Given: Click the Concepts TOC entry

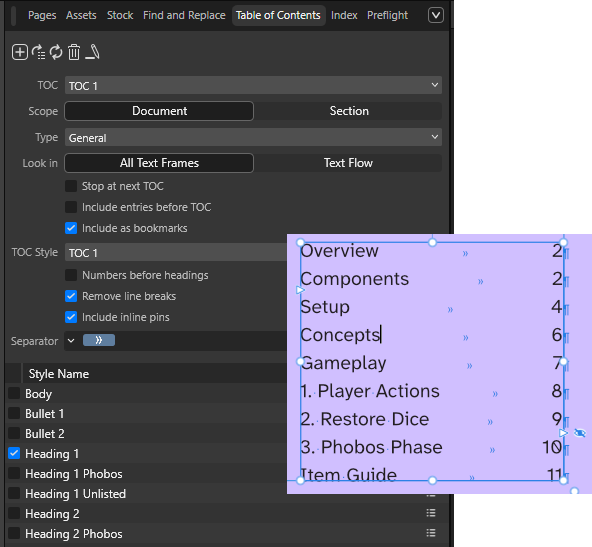Looking at the screenshot, I should point(340,335).
